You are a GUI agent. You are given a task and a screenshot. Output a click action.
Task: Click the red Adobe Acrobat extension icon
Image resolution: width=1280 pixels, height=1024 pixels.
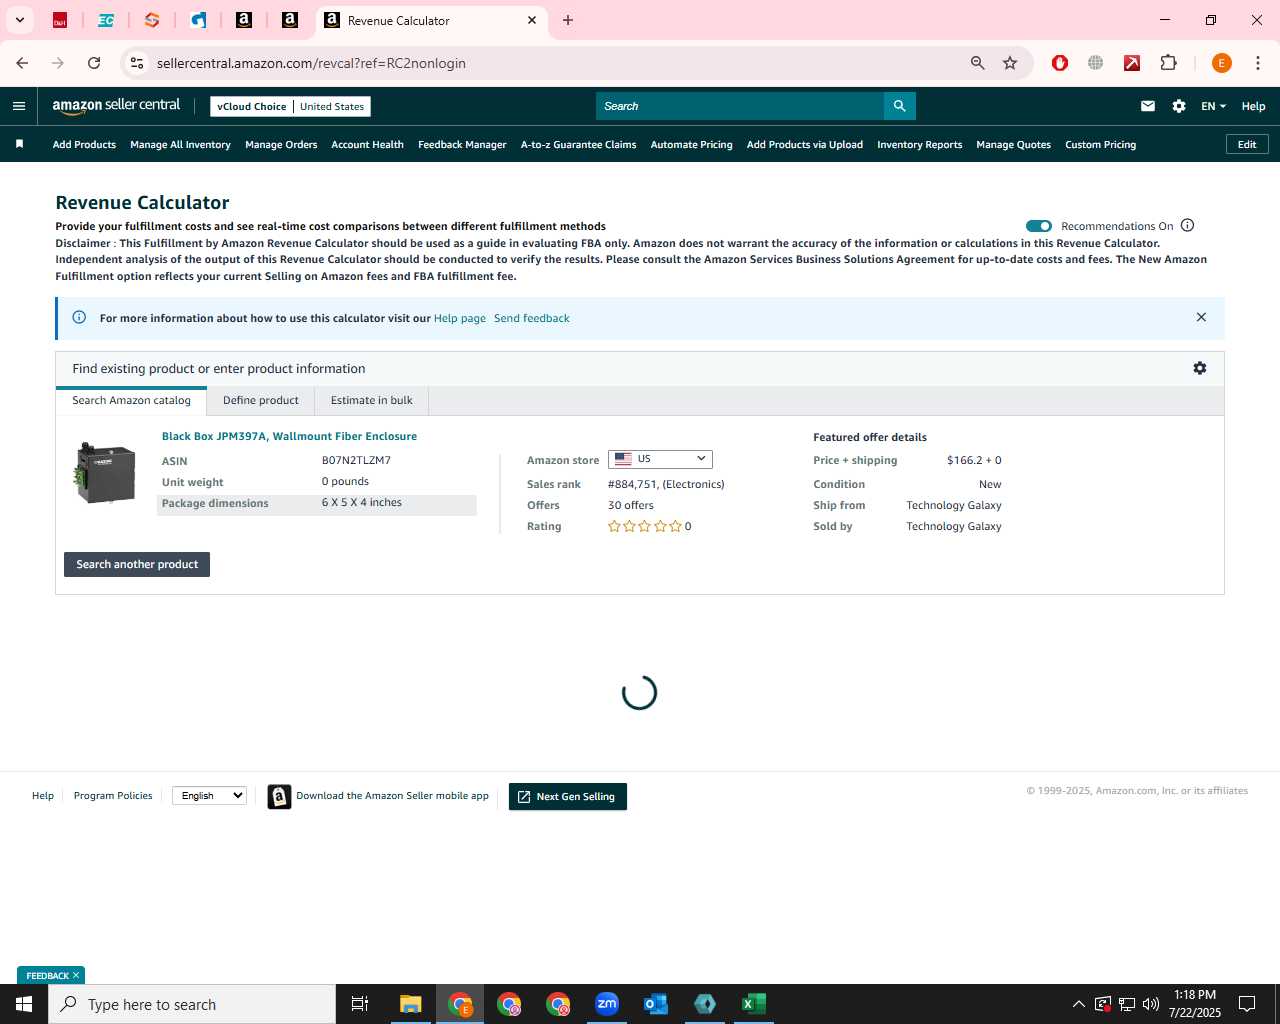1132,63
